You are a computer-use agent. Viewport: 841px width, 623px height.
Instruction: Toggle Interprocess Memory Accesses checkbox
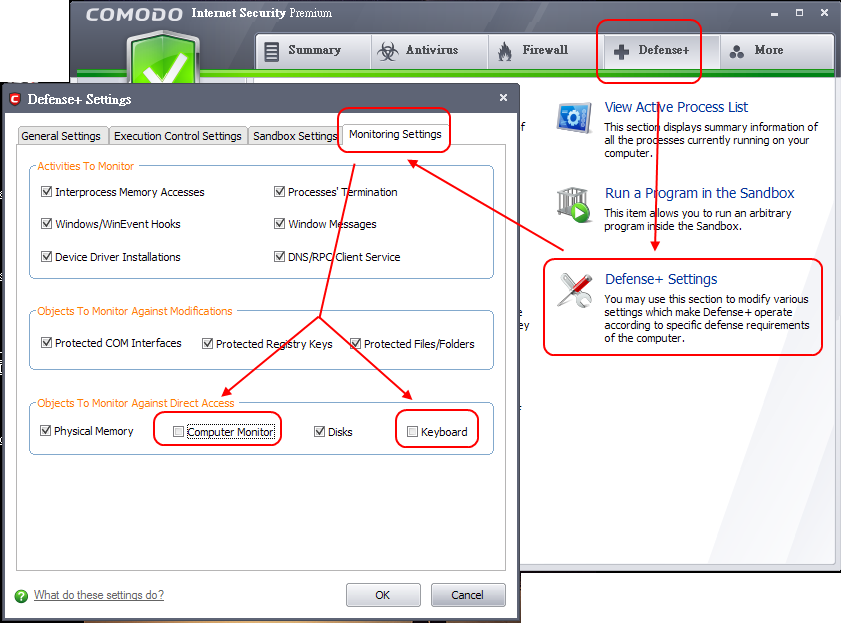47,191
